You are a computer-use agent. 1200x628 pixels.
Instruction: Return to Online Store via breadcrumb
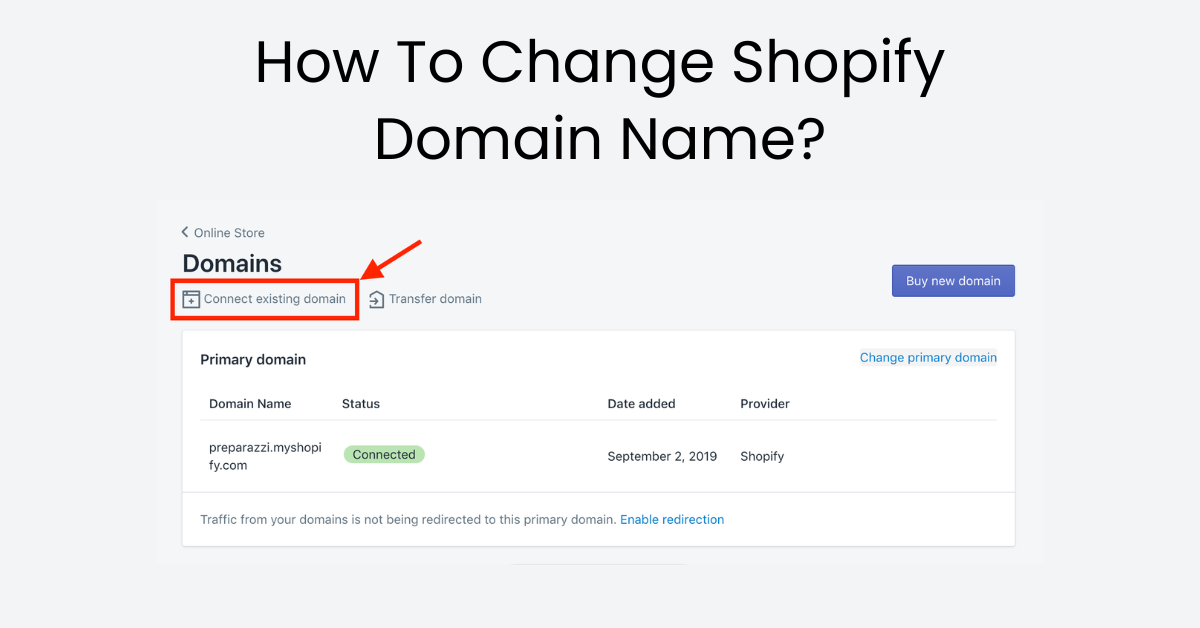(229, 232)
